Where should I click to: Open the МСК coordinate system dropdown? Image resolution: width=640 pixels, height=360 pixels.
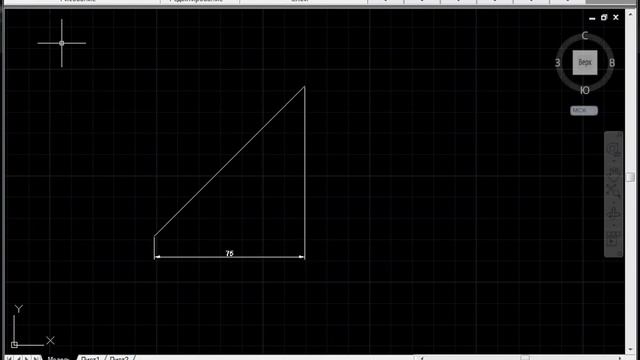pyautogui.click(x=584, y=111)
